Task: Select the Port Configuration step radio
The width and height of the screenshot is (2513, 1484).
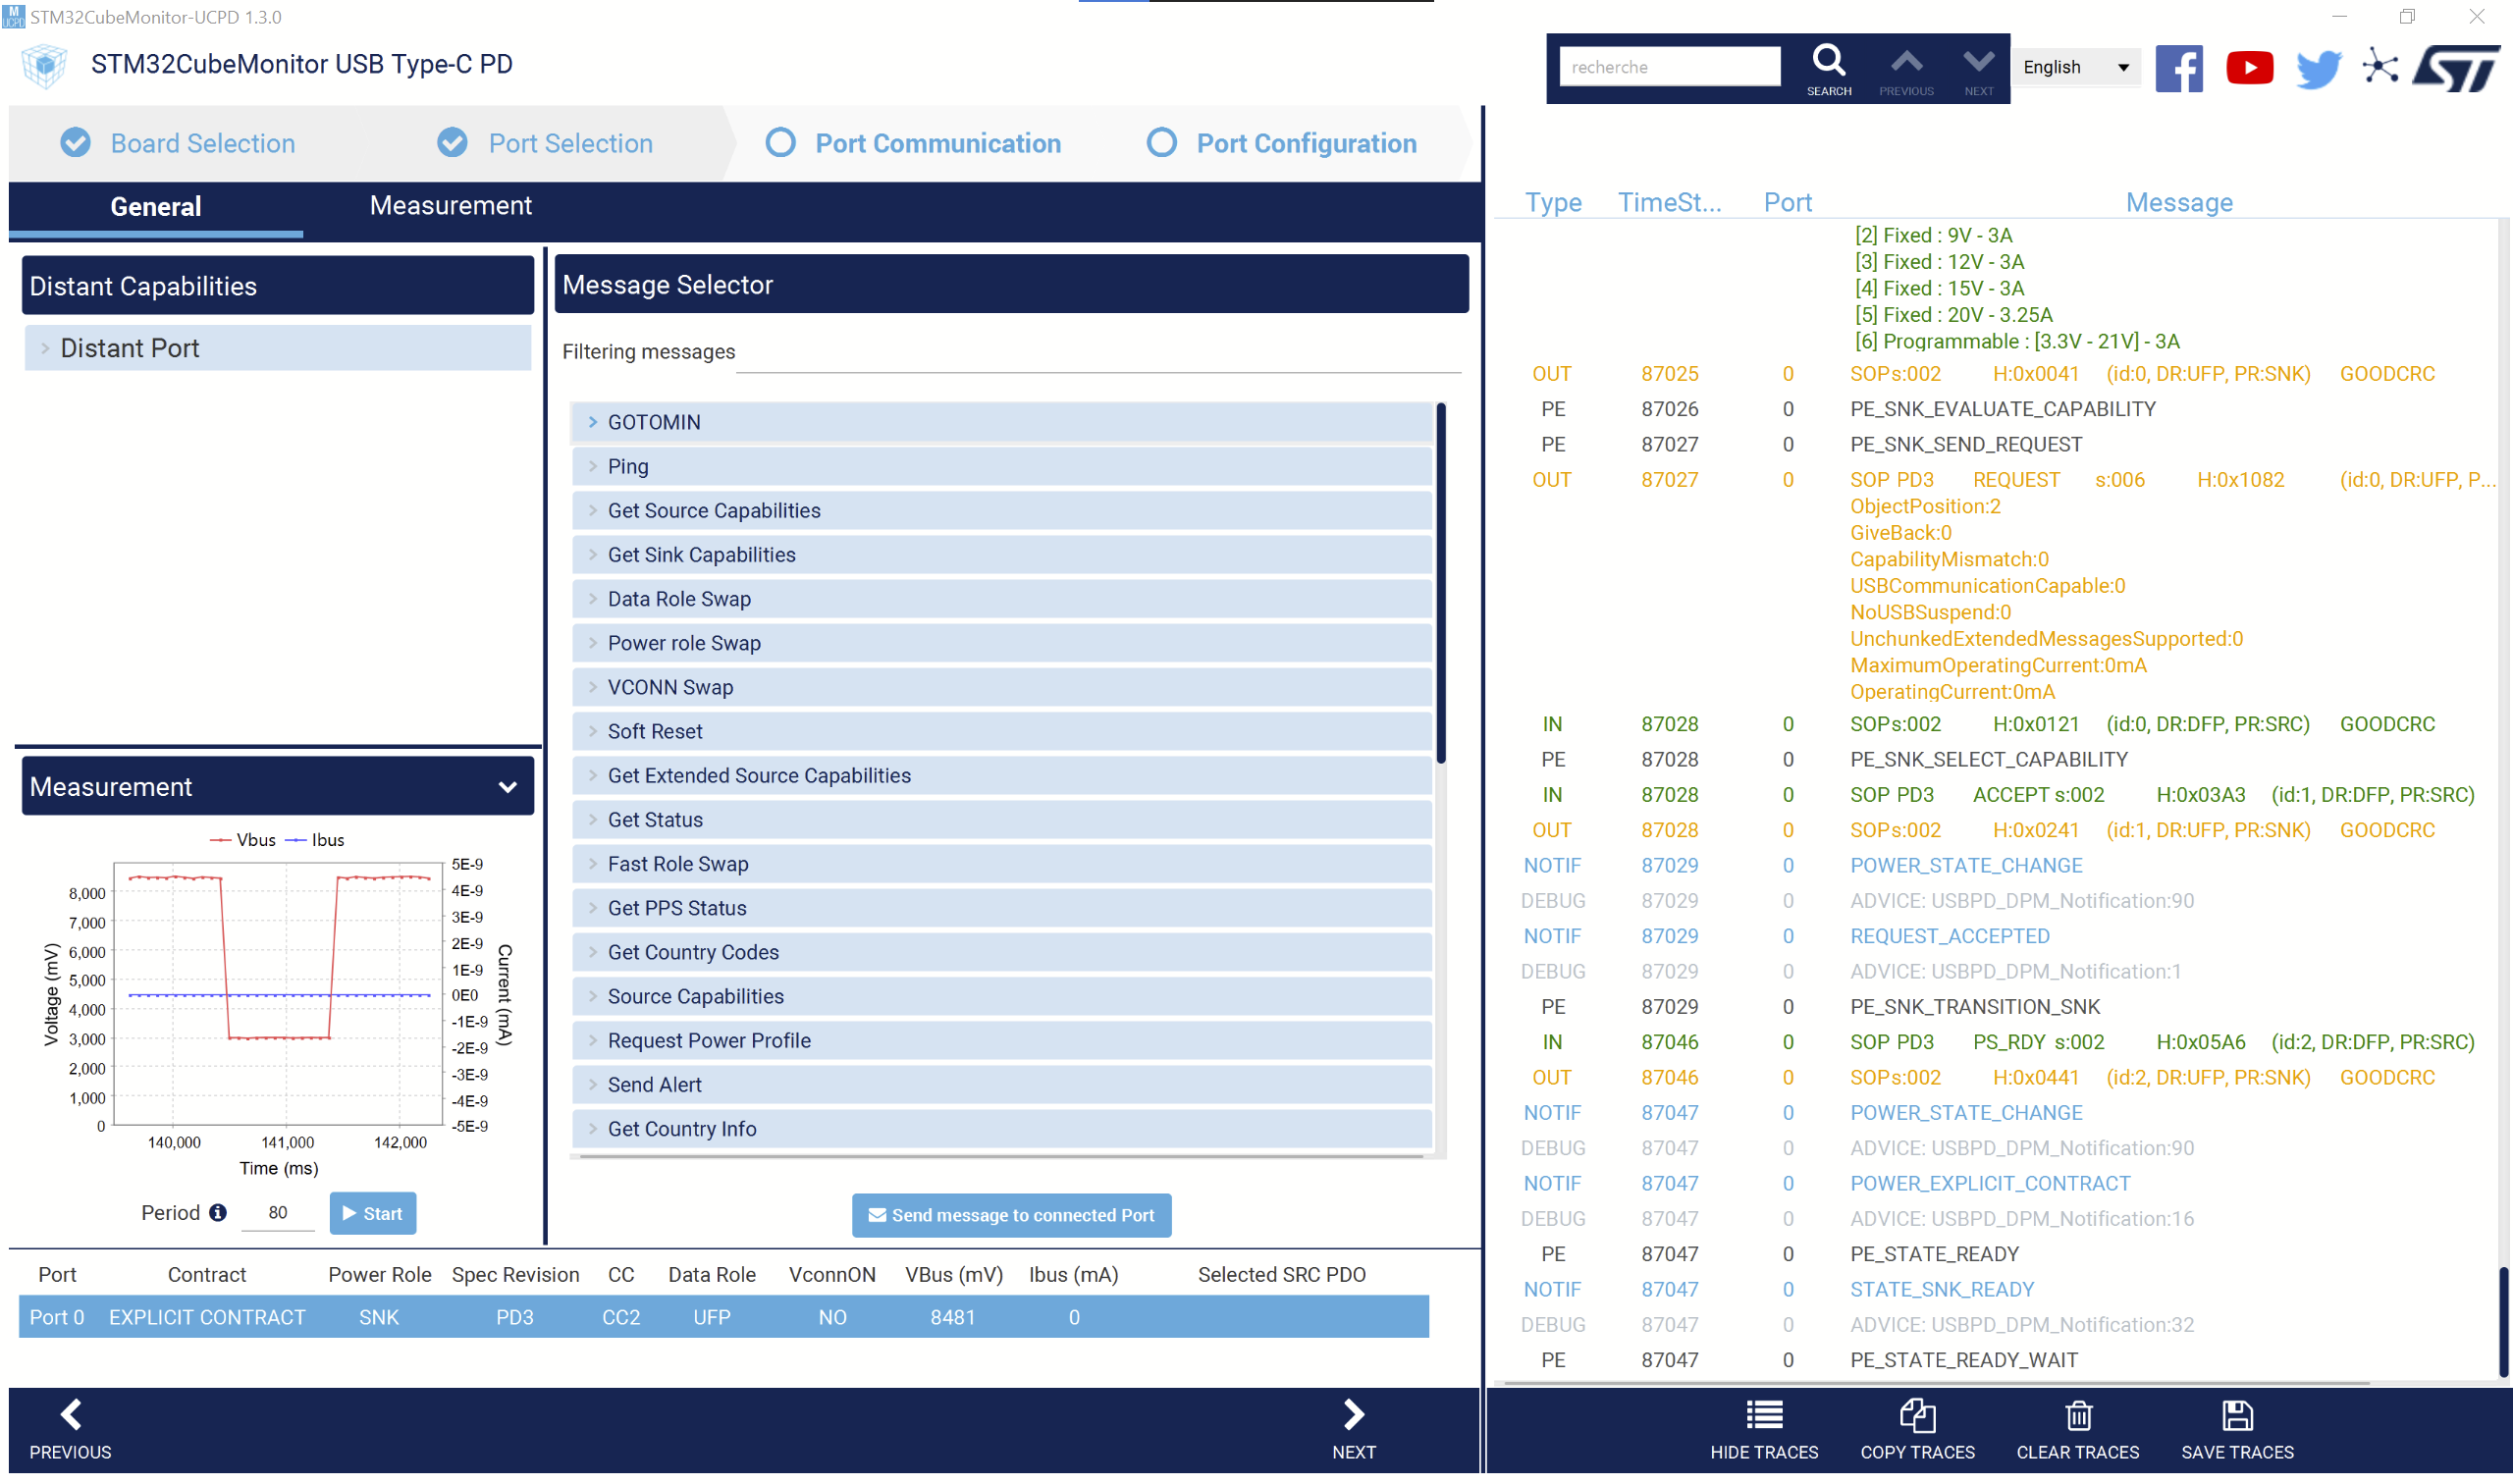Action: [x=1161, y=143]
